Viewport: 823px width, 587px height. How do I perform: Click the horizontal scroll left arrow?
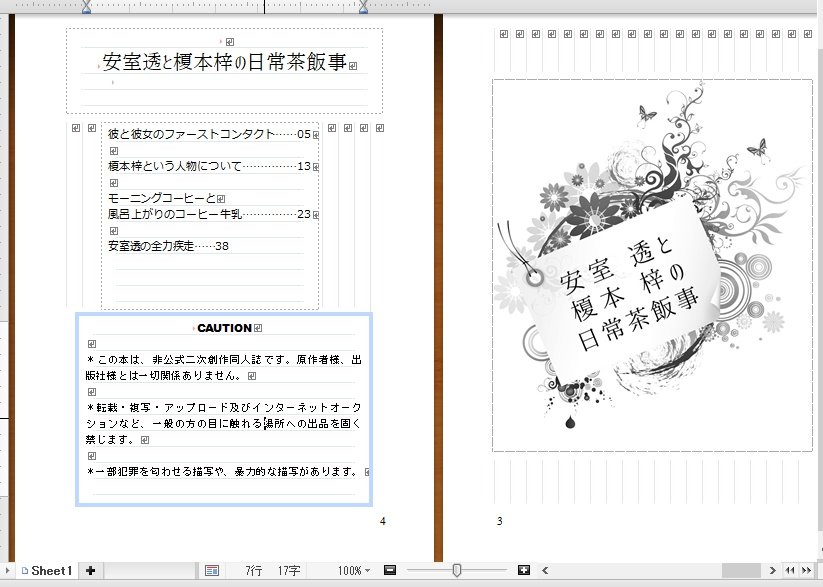point(545,570)
